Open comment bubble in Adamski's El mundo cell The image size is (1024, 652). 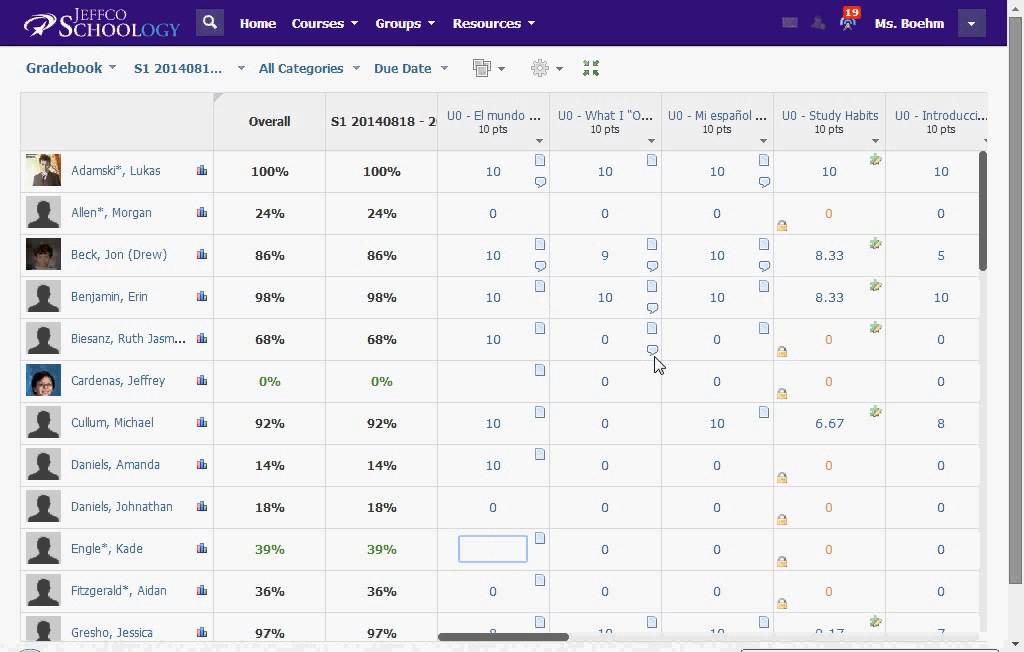pyautogui.click(x=540, y=182)
